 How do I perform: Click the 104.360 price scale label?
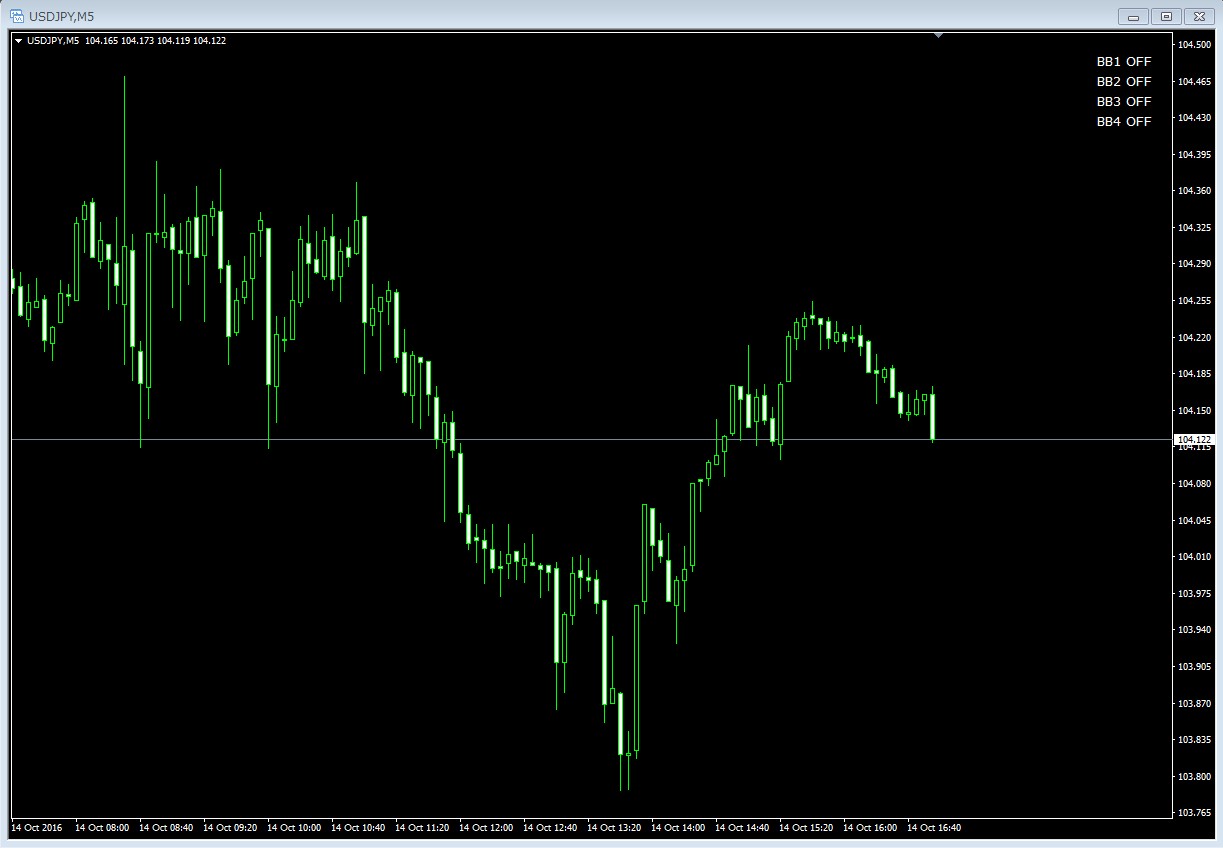point(1194,191)
